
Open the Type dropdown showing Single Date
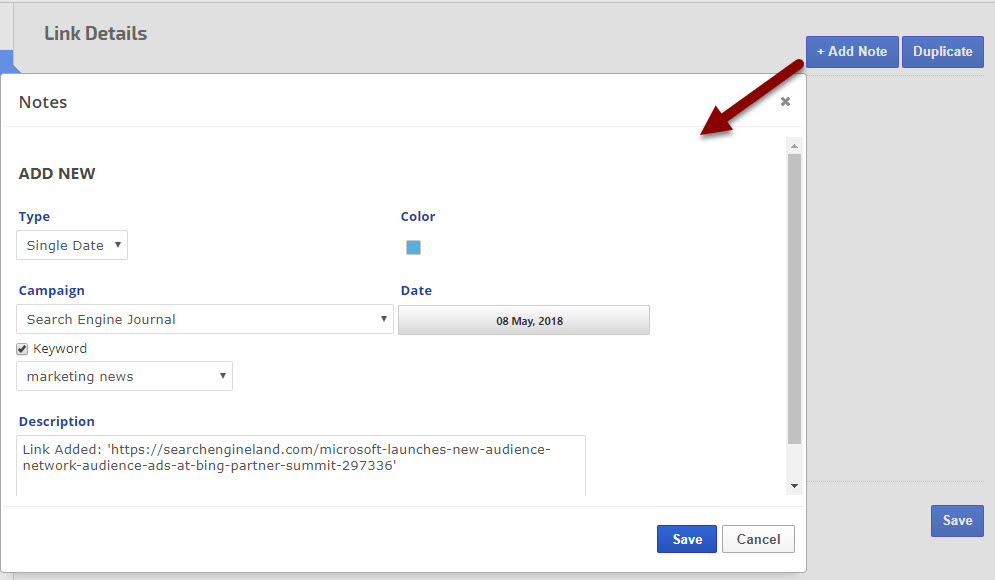tap(72, 245)
